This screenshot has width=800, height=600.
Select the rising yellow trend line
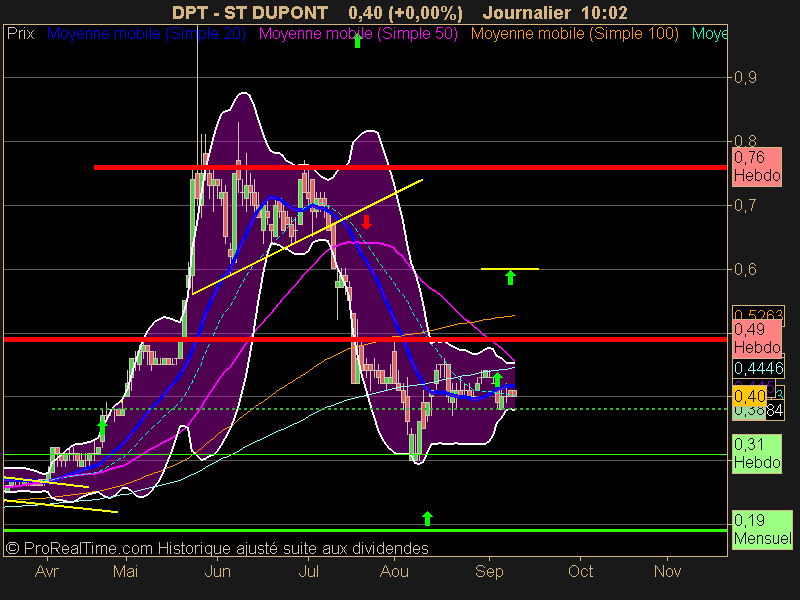[x=308, y=237]
